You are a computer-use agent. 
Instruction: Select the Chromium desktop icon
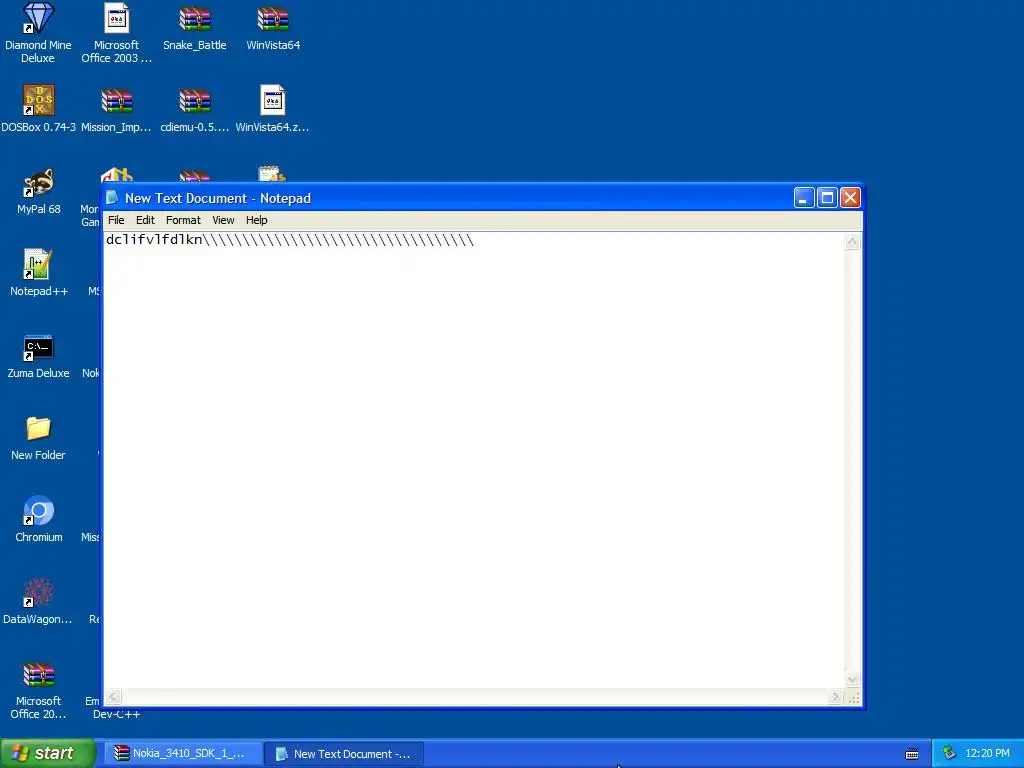[x=39, y=519]
